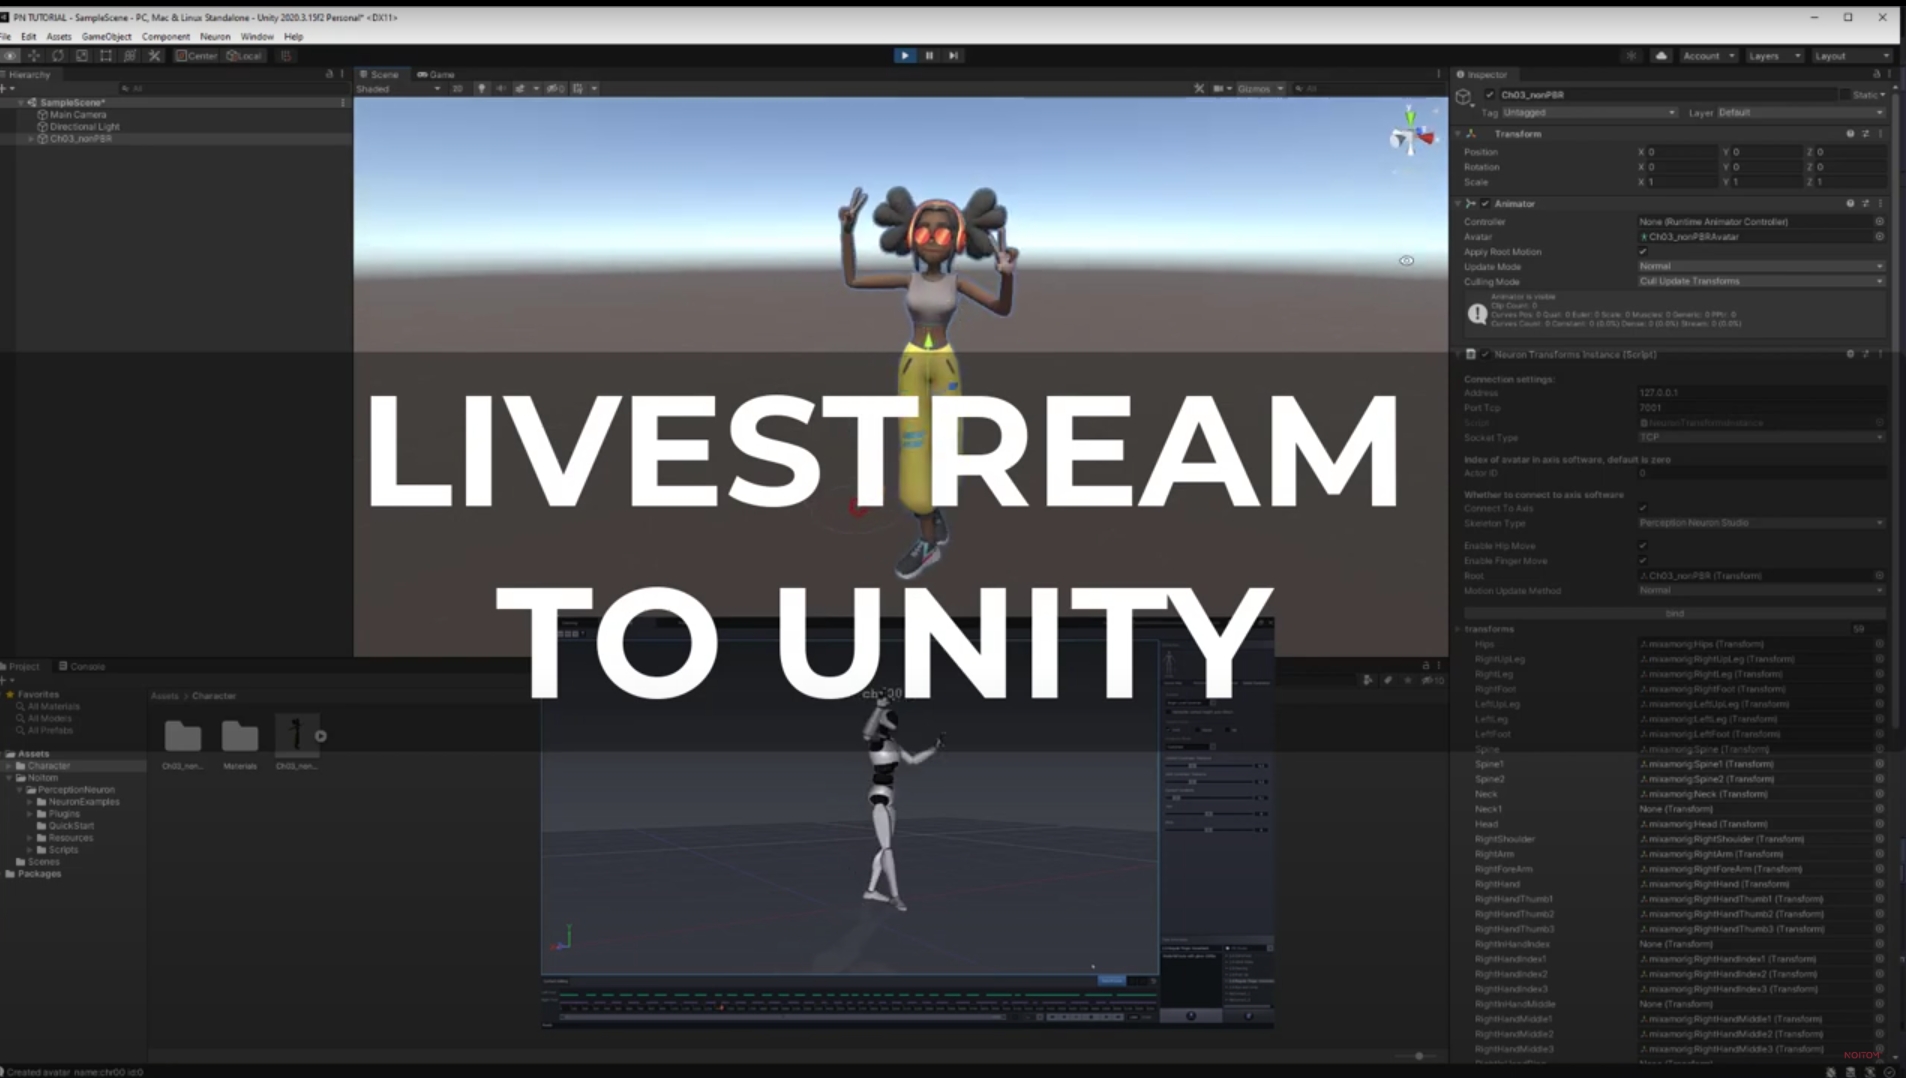1906x1078 pixels.
Task: Select the Rotate tool in the toolbar
Action: 58,56
